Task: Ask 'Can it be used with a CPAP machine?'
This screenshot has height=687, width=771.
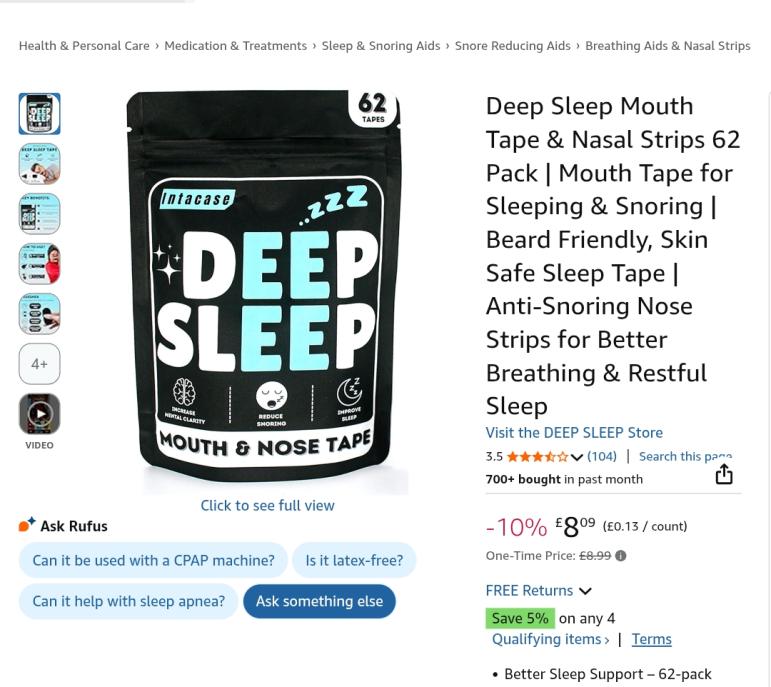Action: pyautogui.click(x=153, y=560)
